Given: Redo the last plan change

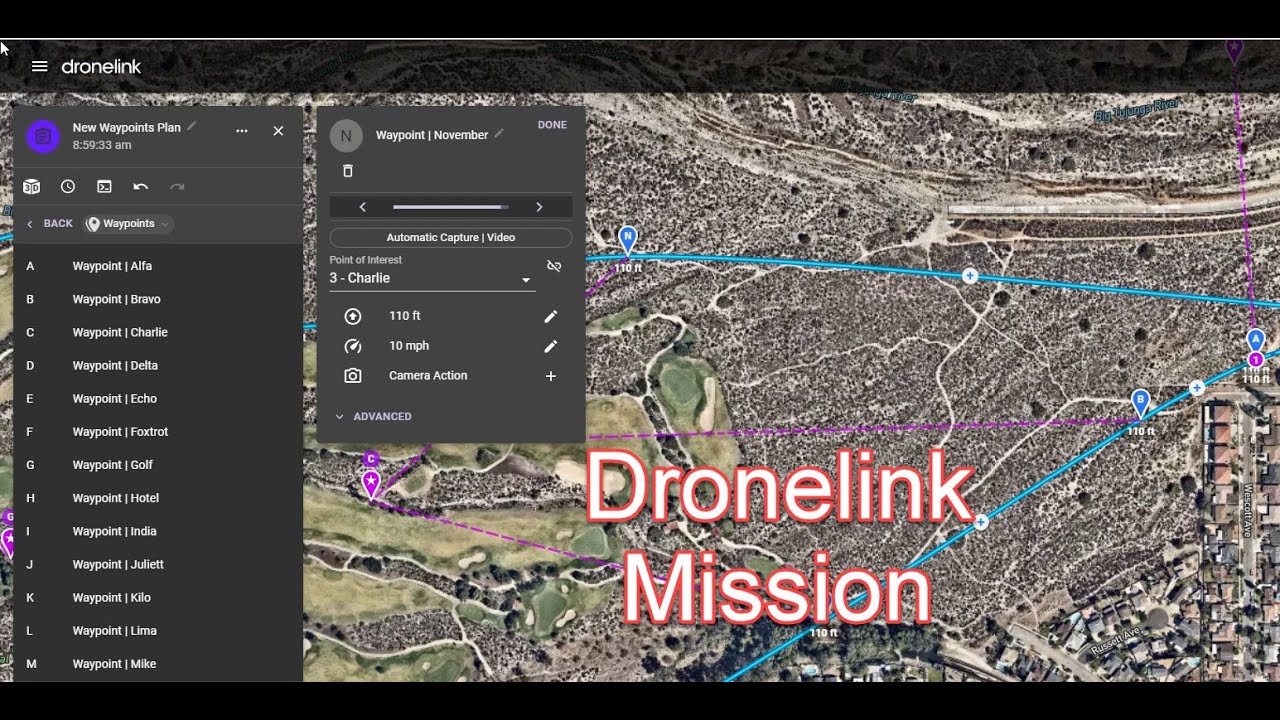Looking at the screenshot, I should (x=177, y=187).
